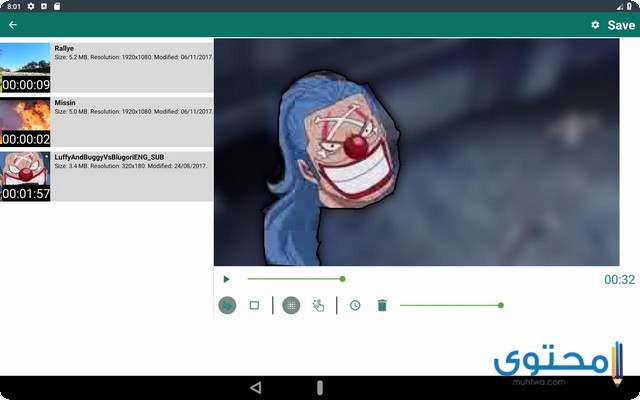Screen dimensions: 640x400
Task: Select the LuffyAndBuggyVsBlugoriENG_SUB title
Action: coord(109,157)
